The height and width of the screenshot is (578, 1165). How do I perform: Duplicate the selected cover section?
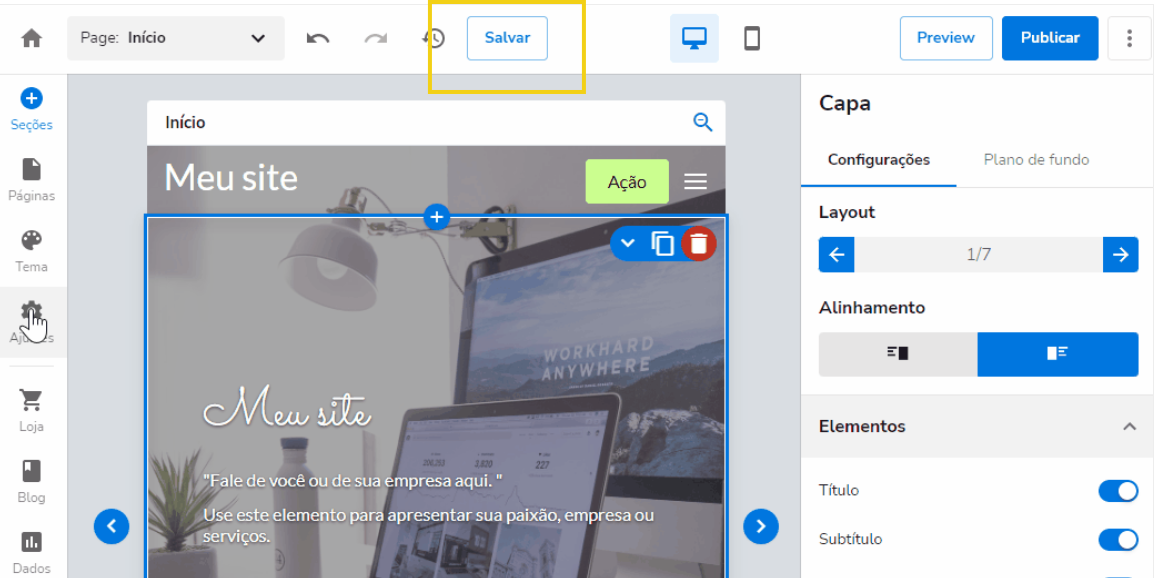662,243
